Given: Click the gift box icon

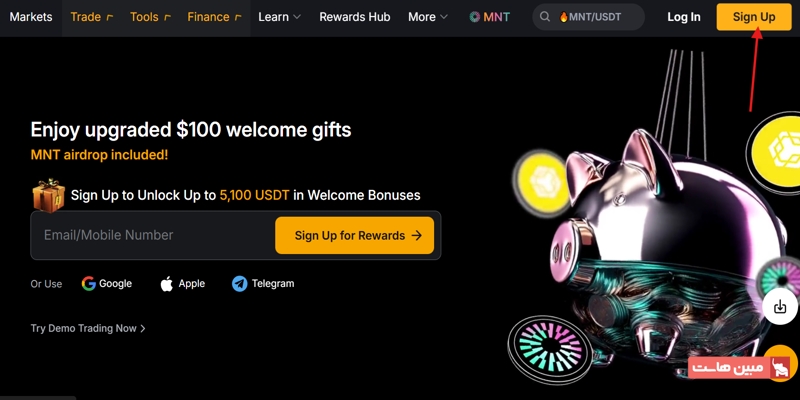Looking at the screenshot, I should tap(49, 195).
